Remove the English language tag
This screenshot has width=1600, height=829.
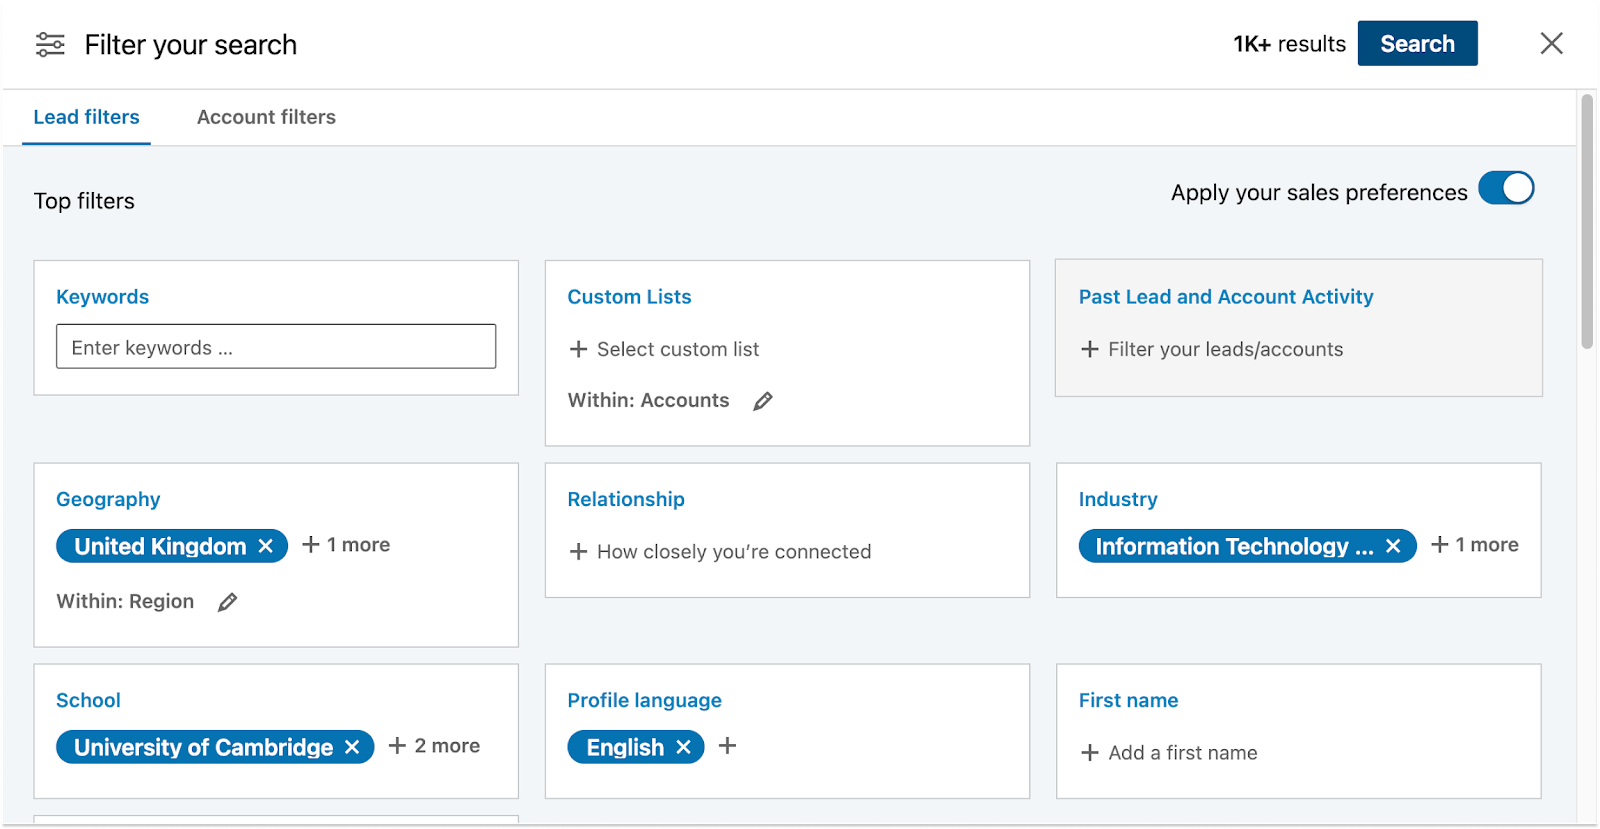tap(683, 747)
